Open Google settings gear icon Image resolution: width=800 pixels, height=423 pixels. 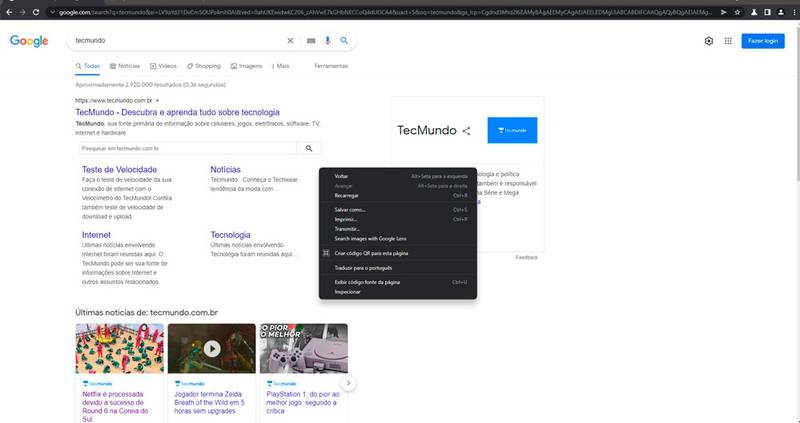(x=709, y=41)
